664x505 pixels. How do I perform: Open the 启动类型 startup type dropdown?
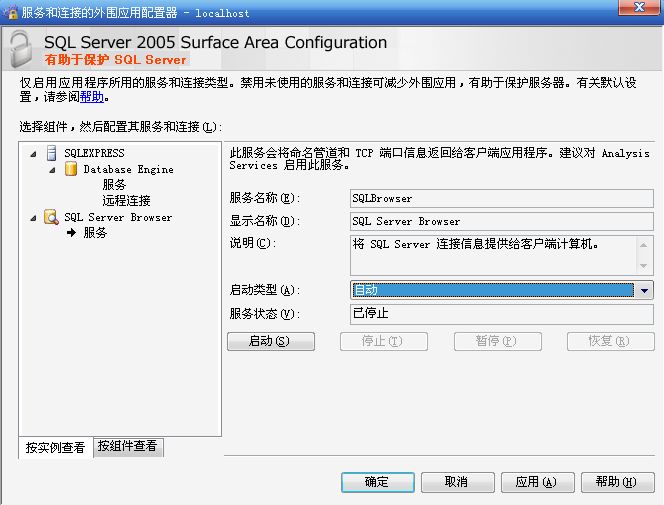pos(644,290)
